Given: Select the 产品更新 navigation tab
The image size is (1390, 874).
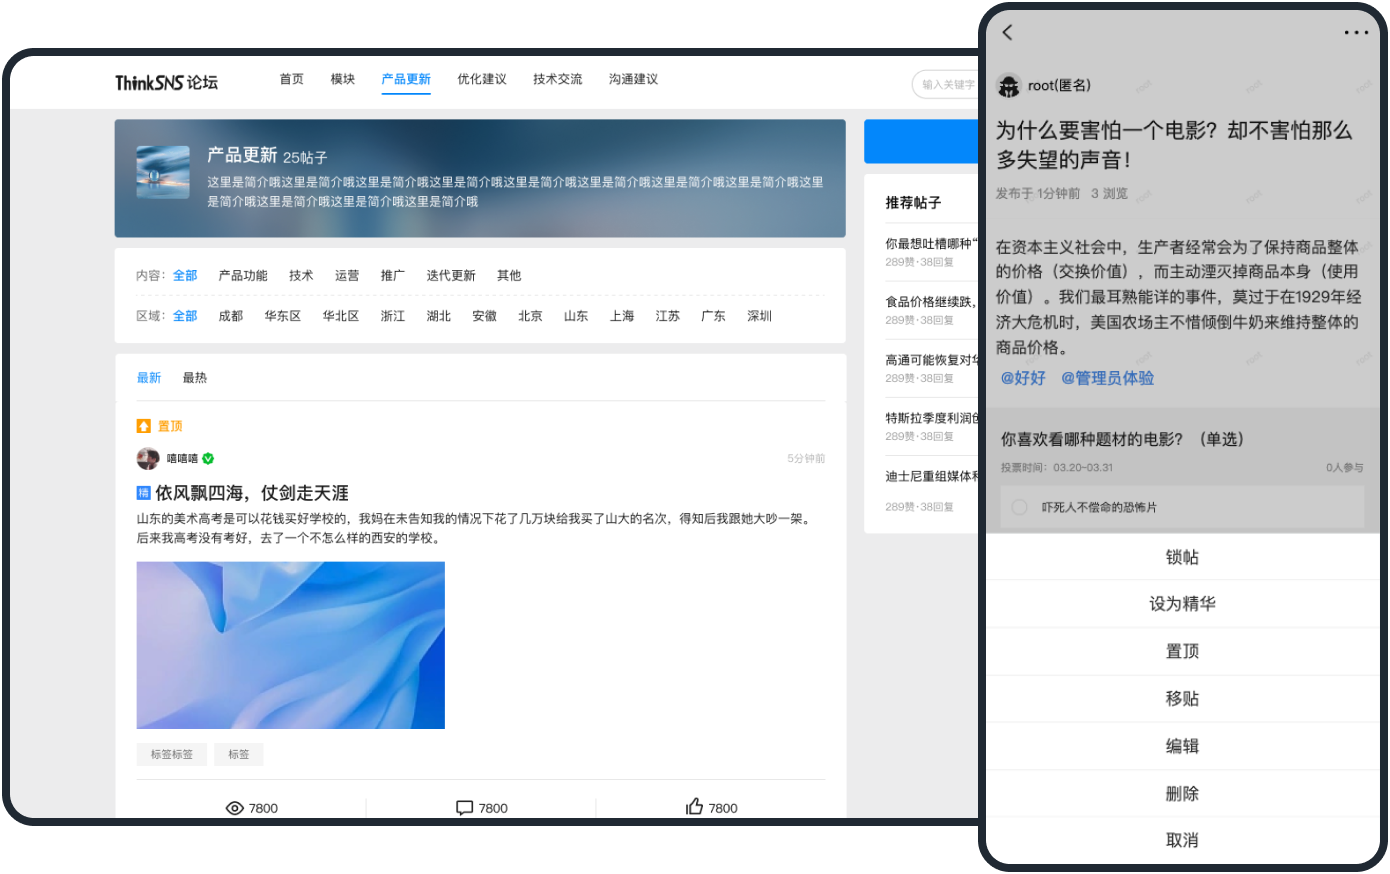Looking at the screenshot, I should [x=406, y=79].
